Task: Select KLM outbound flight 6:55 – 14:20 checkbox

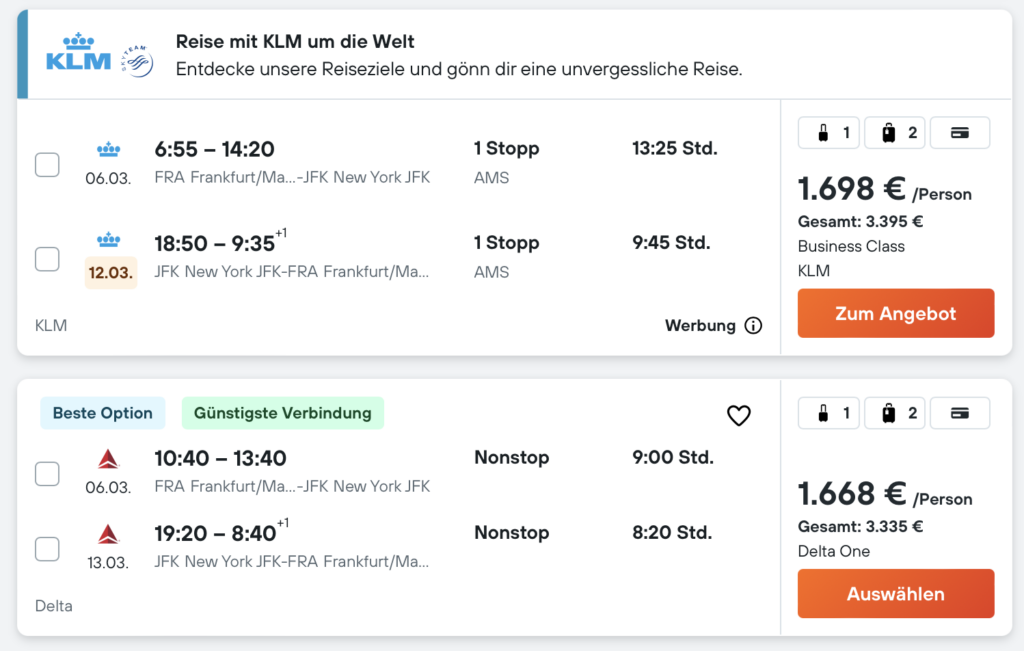Action: 47,164
